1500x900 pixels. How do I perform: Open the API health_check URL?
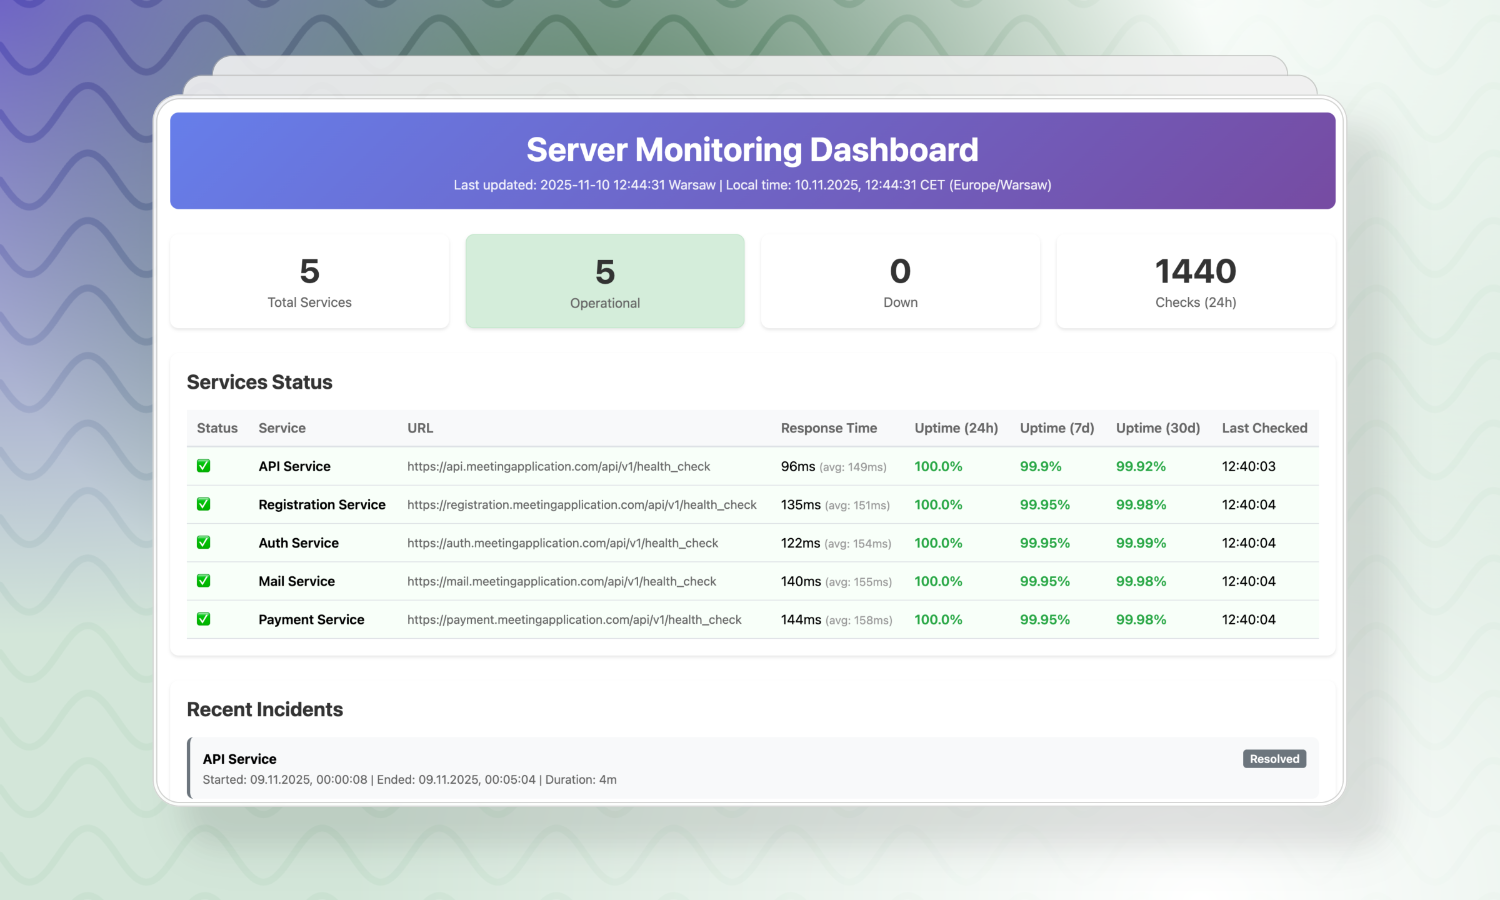click(558, 467)
